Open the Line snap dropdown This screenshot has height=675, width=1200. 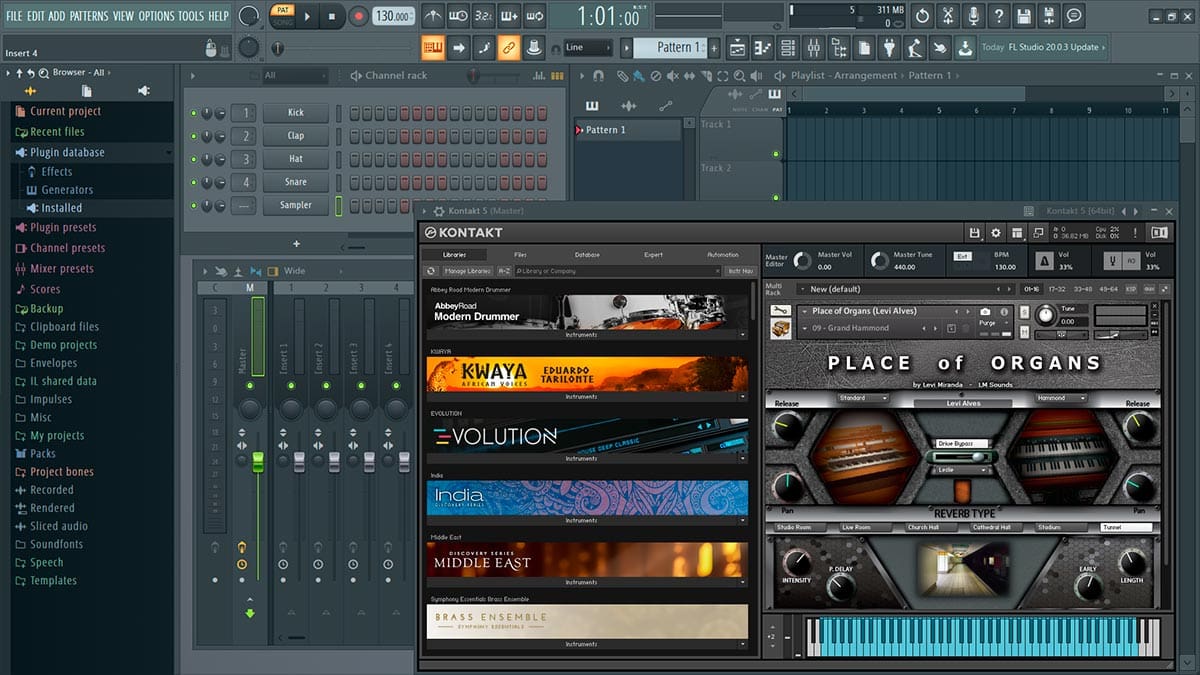pos(588,47)
